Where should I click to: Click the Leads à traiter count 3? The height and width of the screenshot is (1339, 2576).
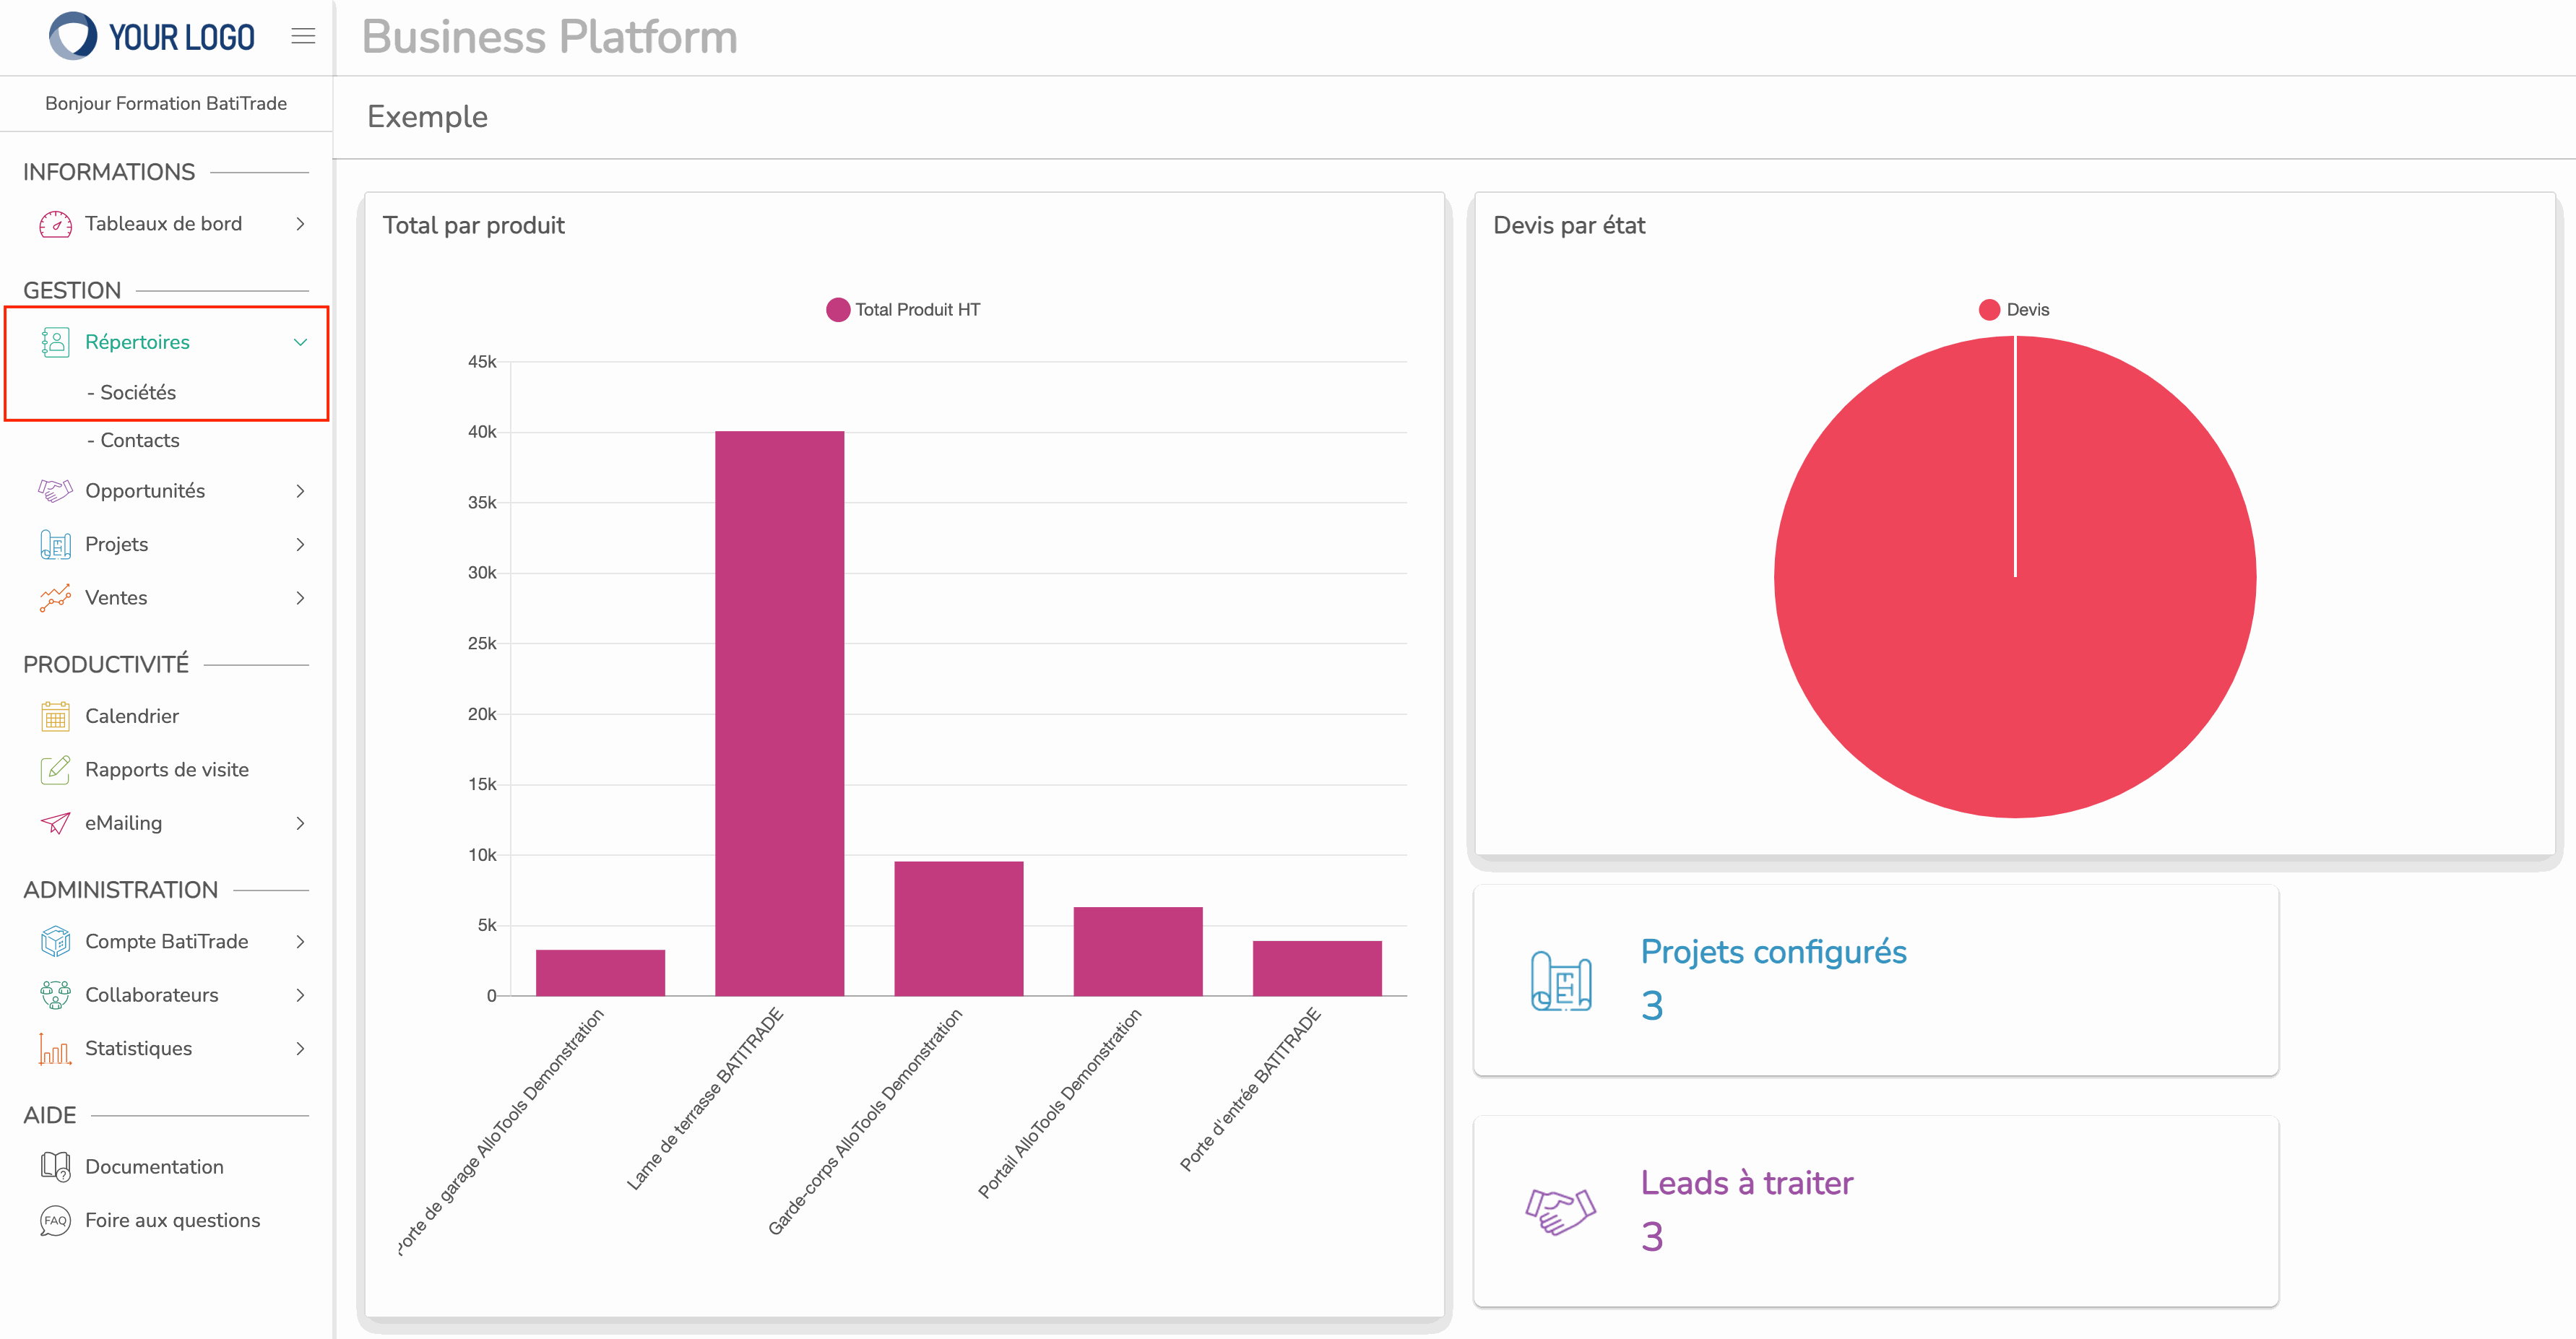click(x=1652, y=1237)
